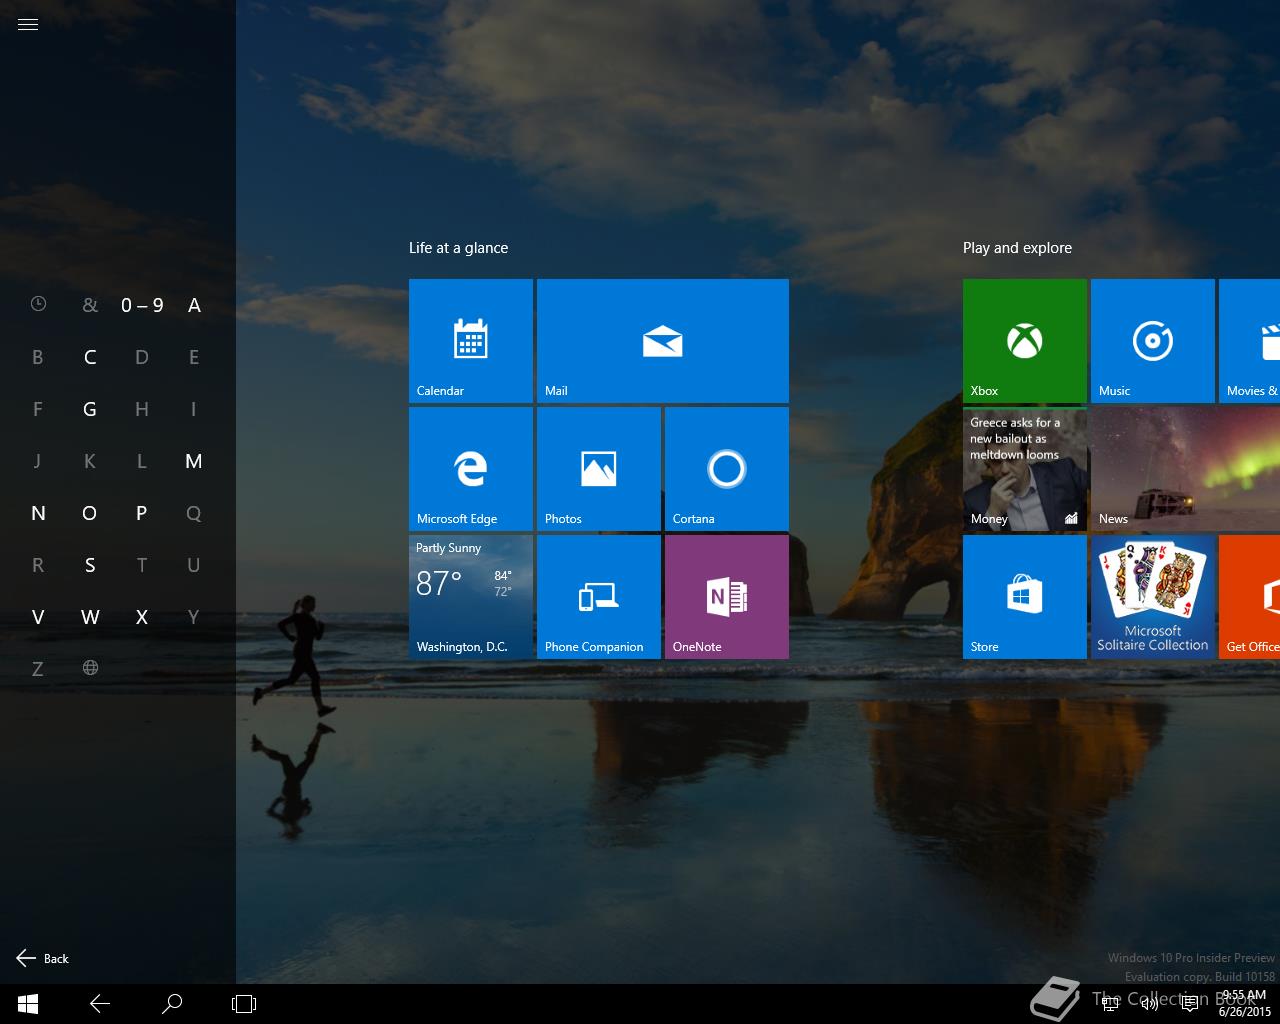Select the globe icon in letter grid
This screenshot has width=1280, height=1024.
pos(90,667)
